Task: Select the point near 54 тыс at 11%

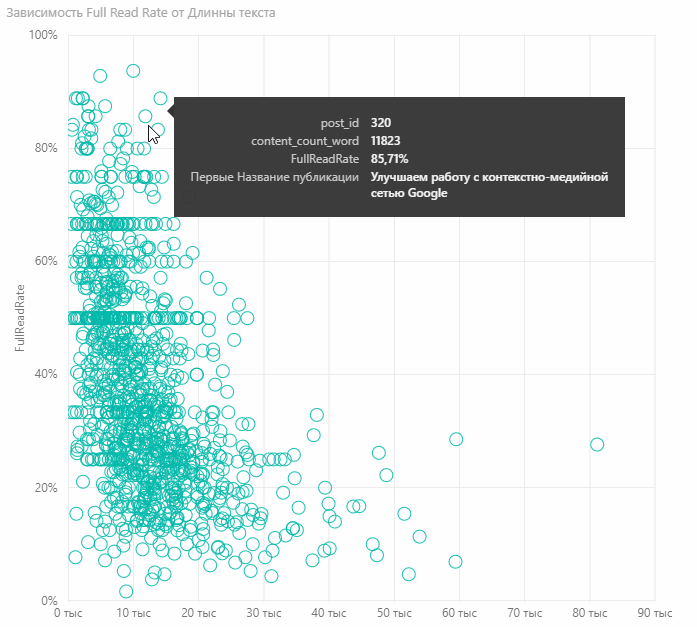Action: point(419,537)
